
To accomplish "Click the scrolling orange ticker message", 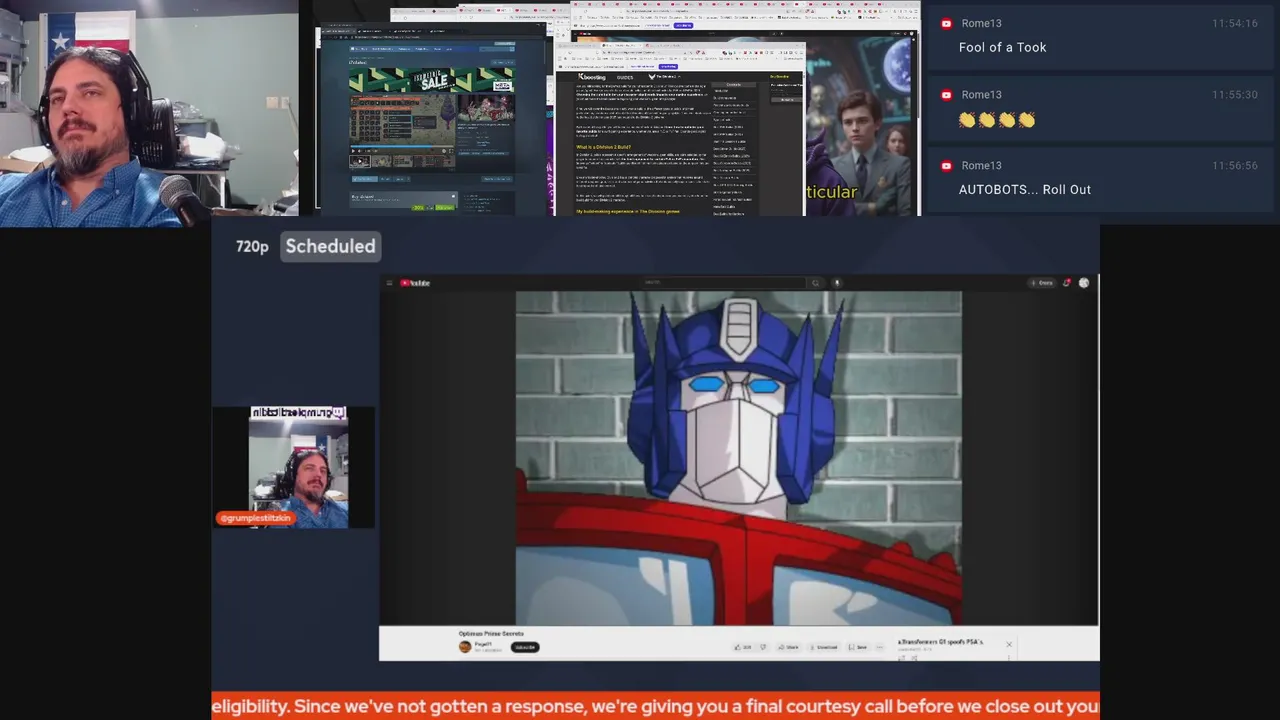I will coord(655,706).
